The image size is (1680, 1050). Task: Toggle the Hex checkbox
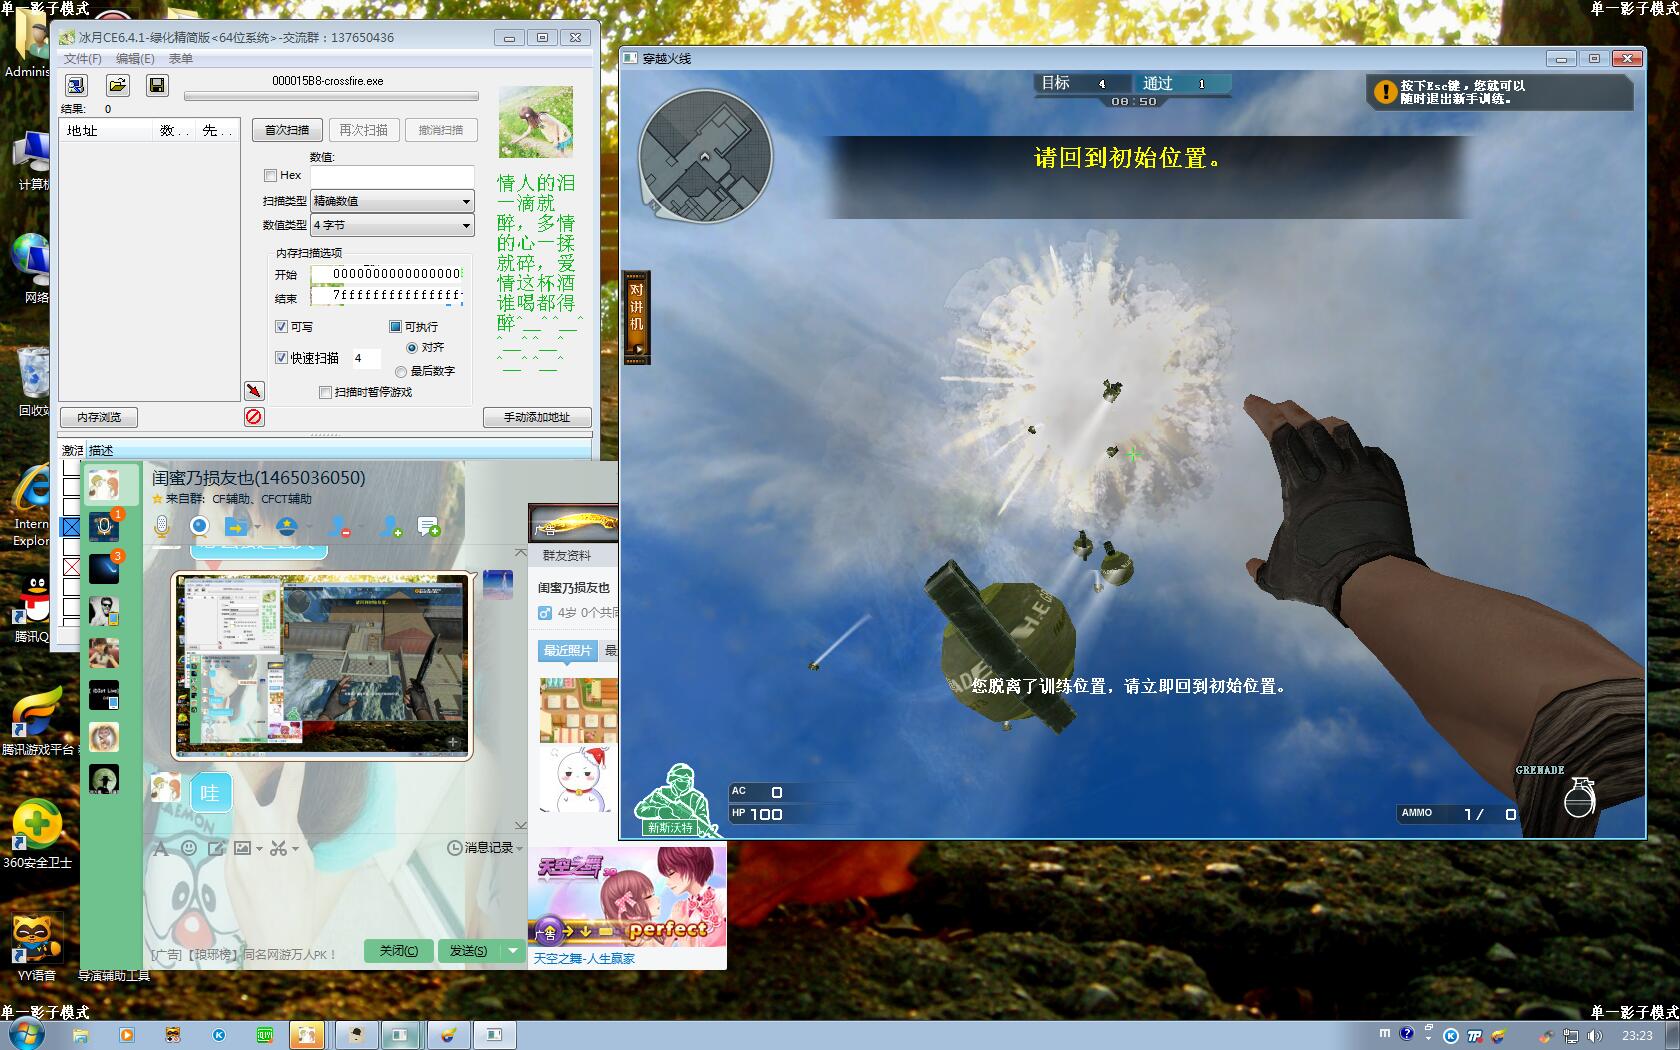(270, 175)
